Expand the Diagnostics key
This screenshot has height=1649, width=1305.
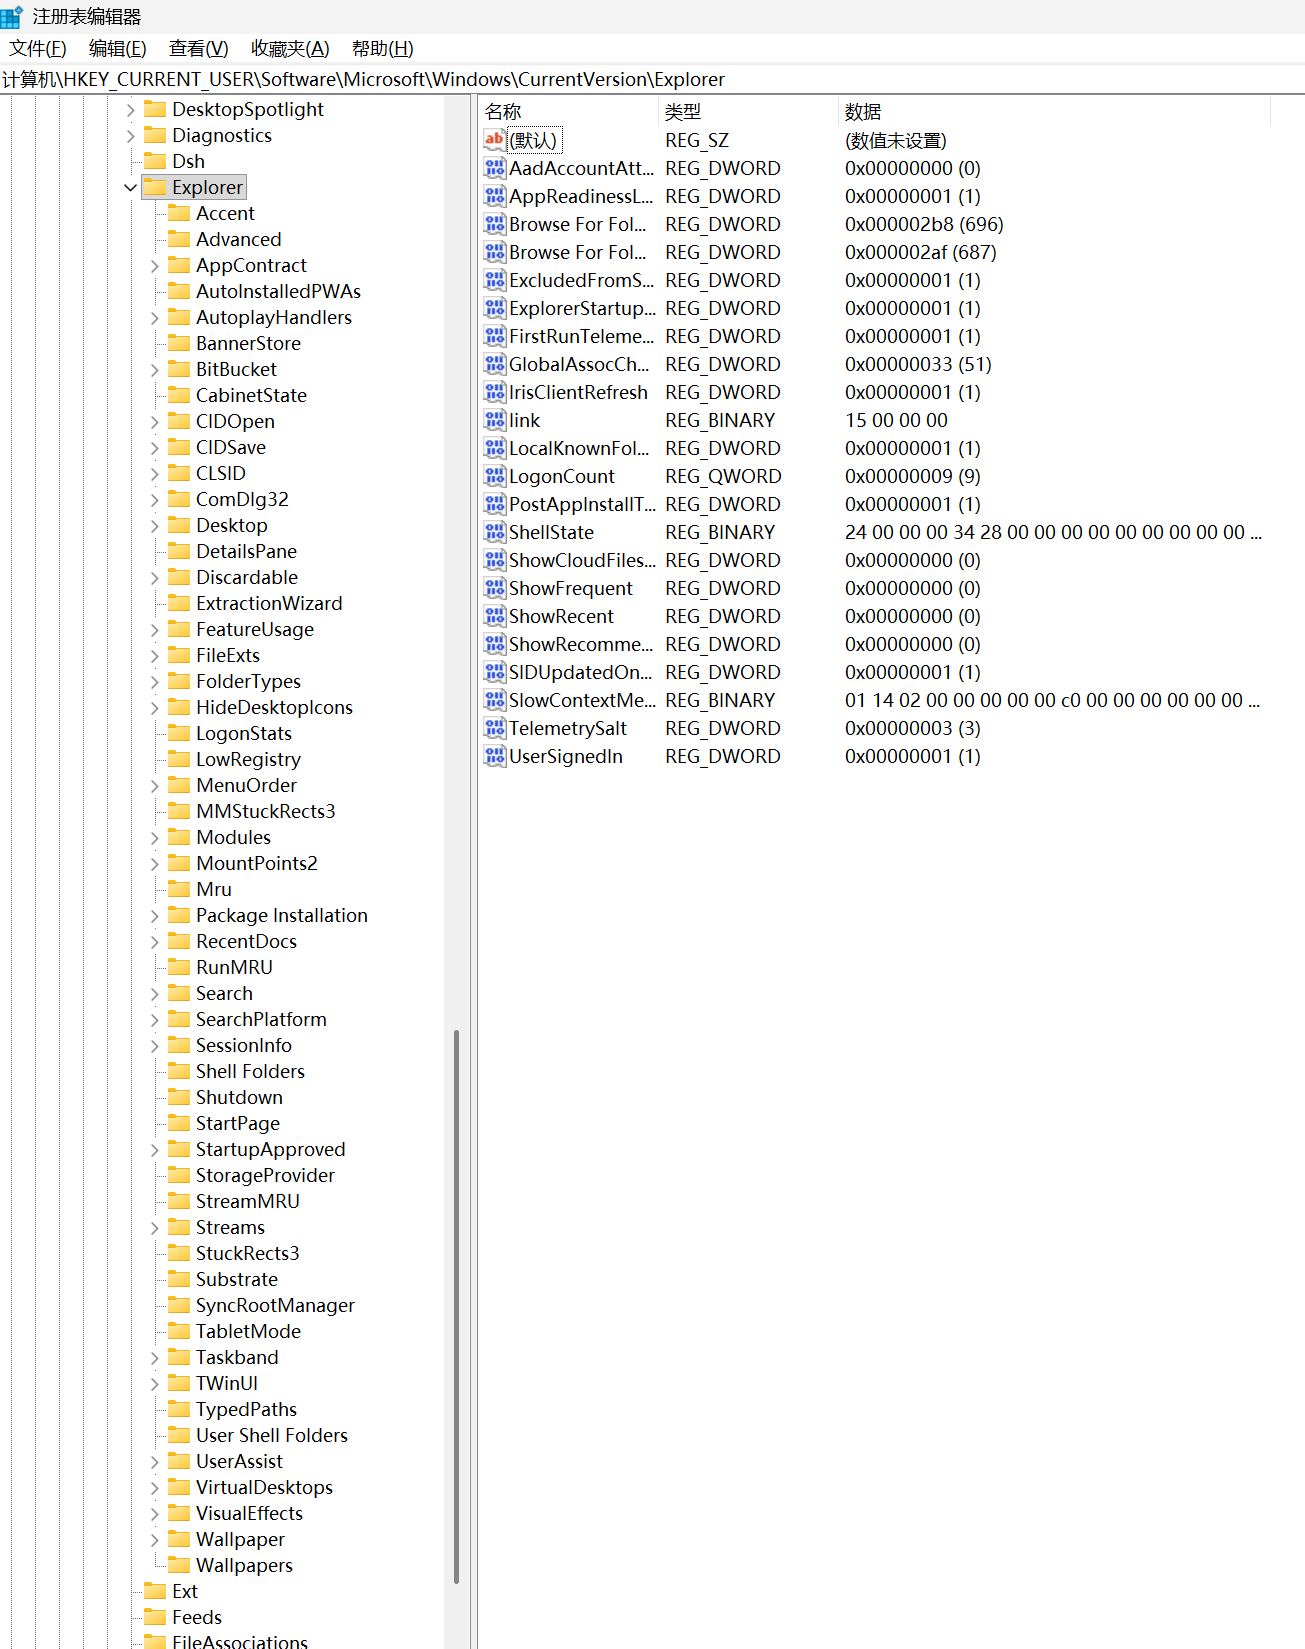pyautogui.click(x=130, y=135)
